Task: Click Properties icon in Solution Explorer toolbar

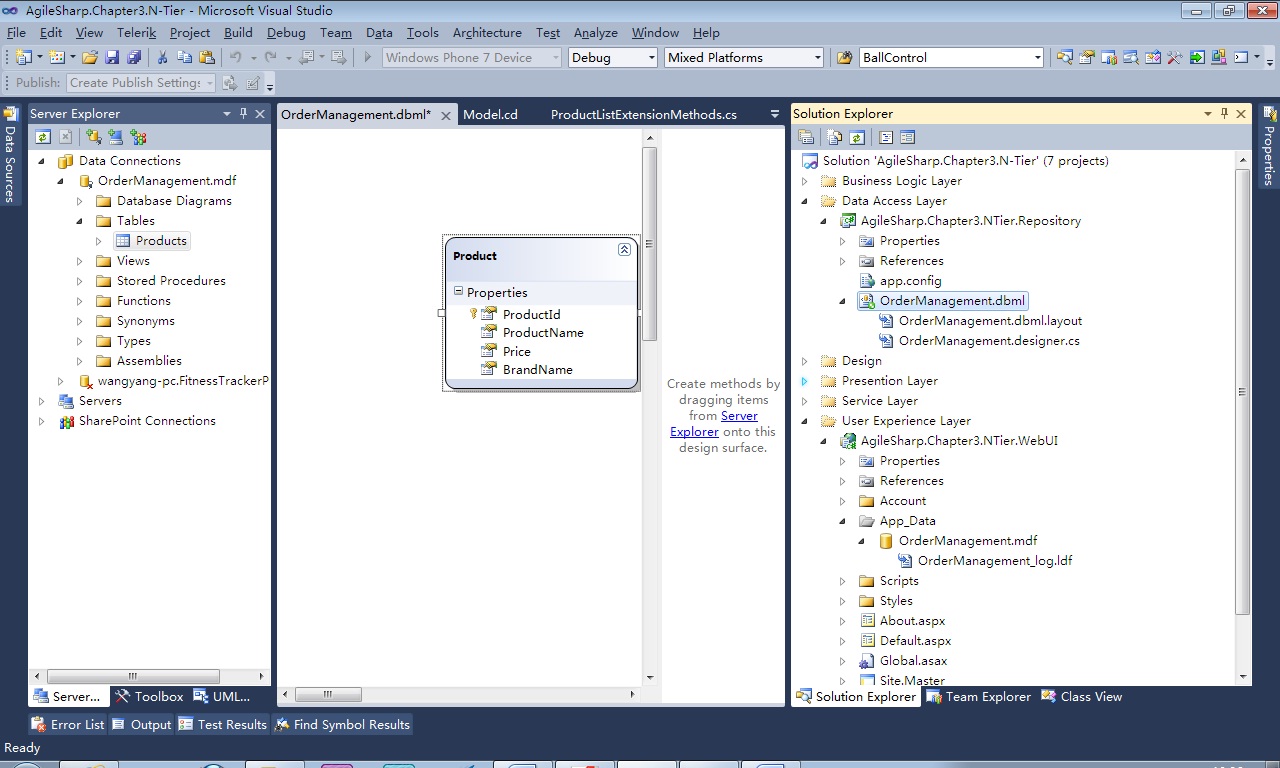Action: click(808, 137)
